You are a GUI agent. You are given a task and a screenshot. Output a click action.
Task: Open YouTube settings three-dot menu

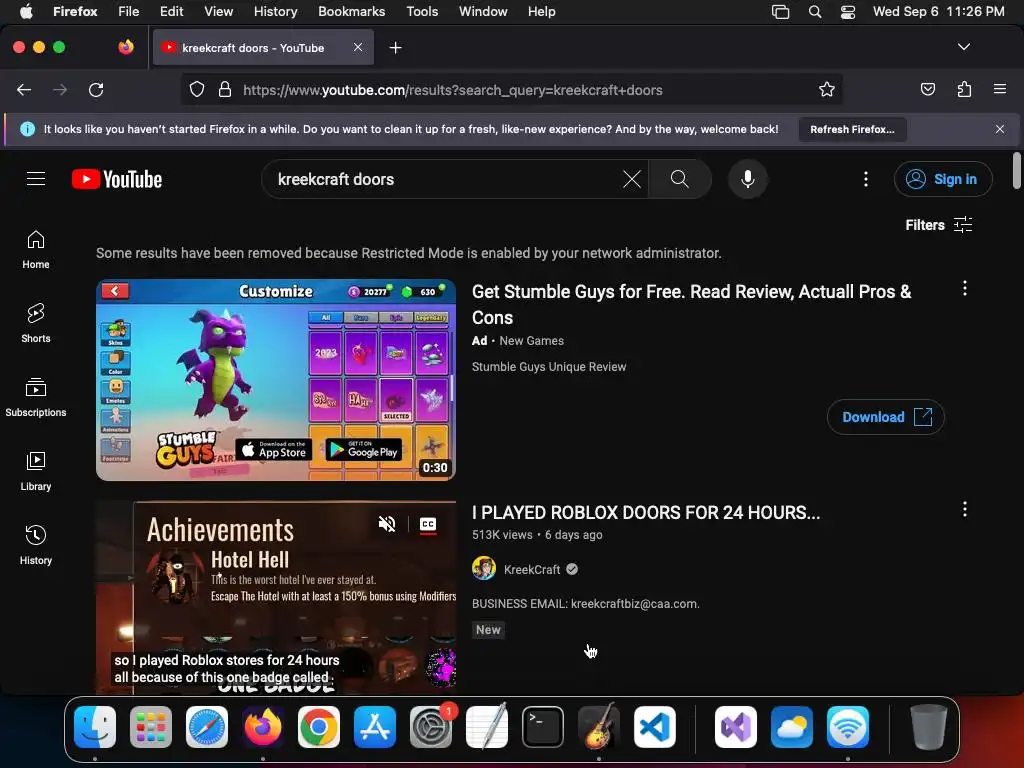pos(866,179)
